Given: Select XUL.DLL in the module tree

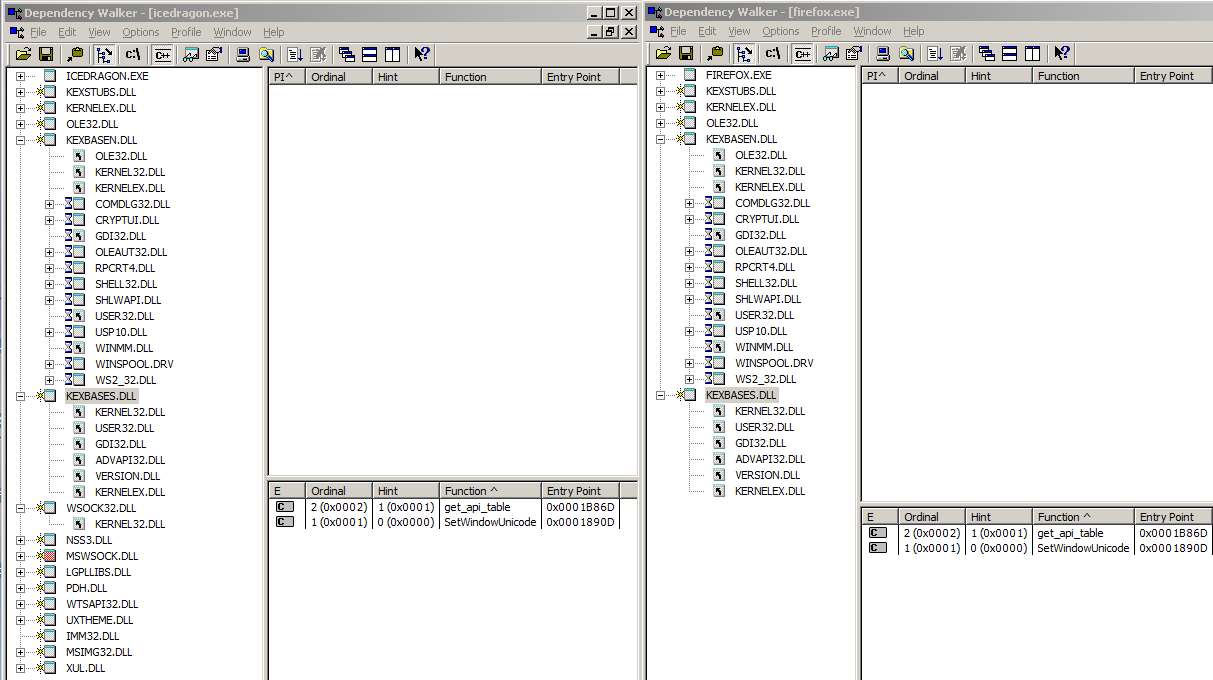Looking at the screenshot, I should pos(85,668).
